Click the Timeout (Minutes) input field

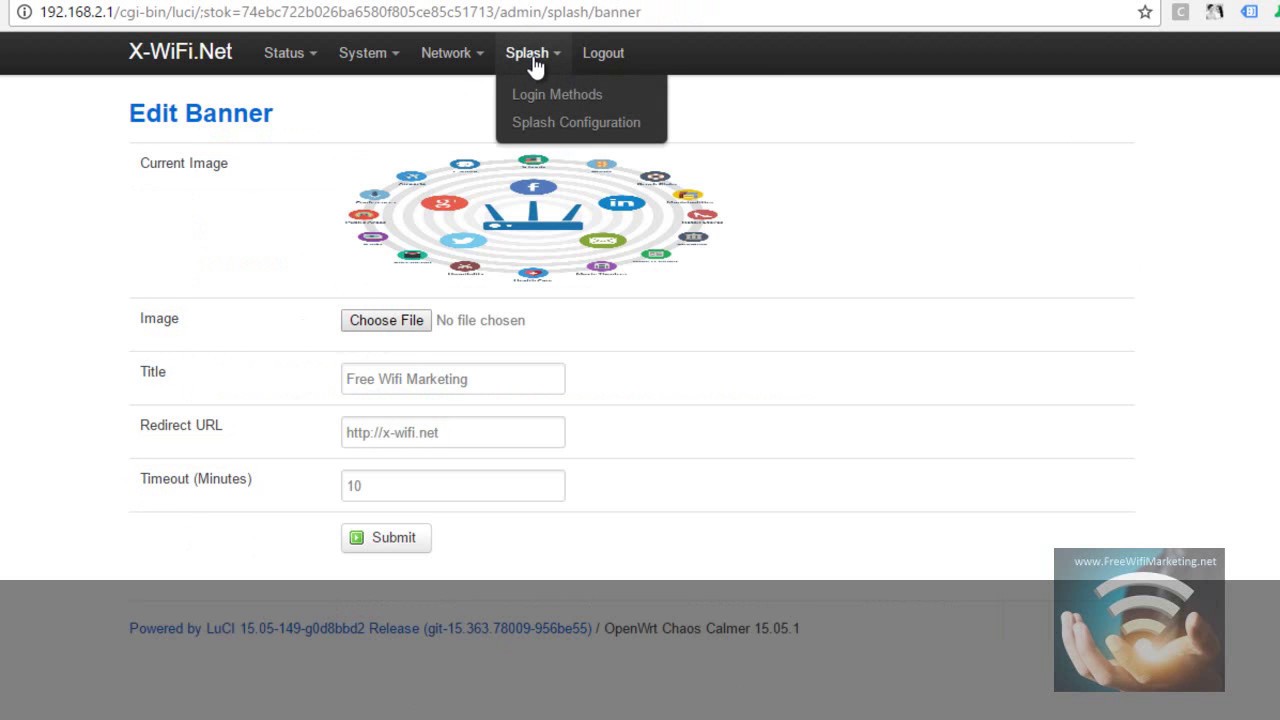(x=453, y=486)
